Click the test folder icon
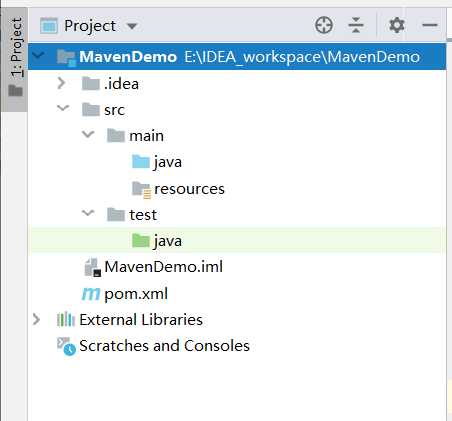This screenshot has height=421, width=452. coord(116,214)
